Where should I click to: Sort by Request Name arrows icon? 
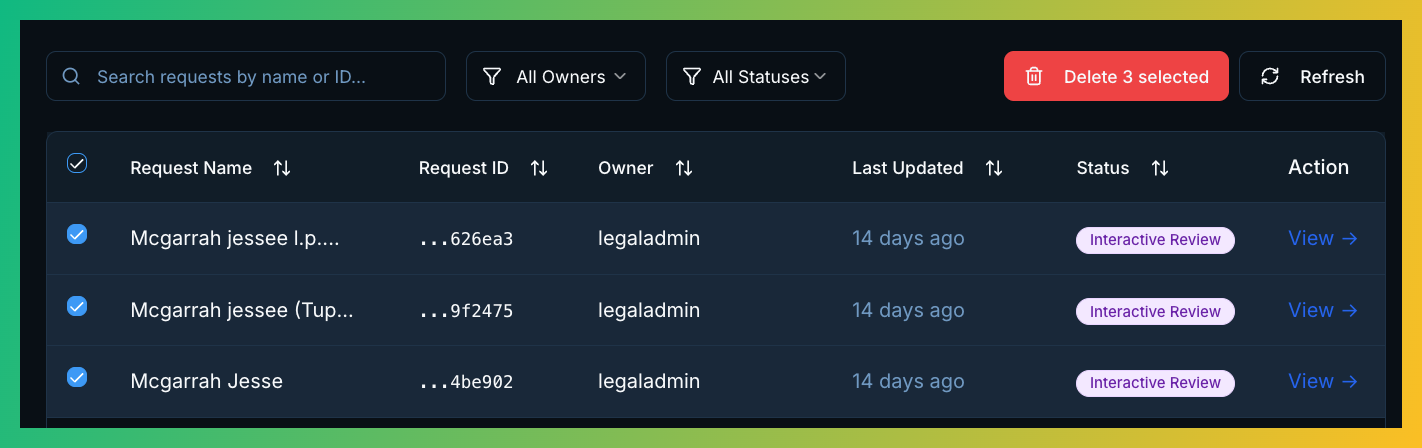tap(282, 168)
